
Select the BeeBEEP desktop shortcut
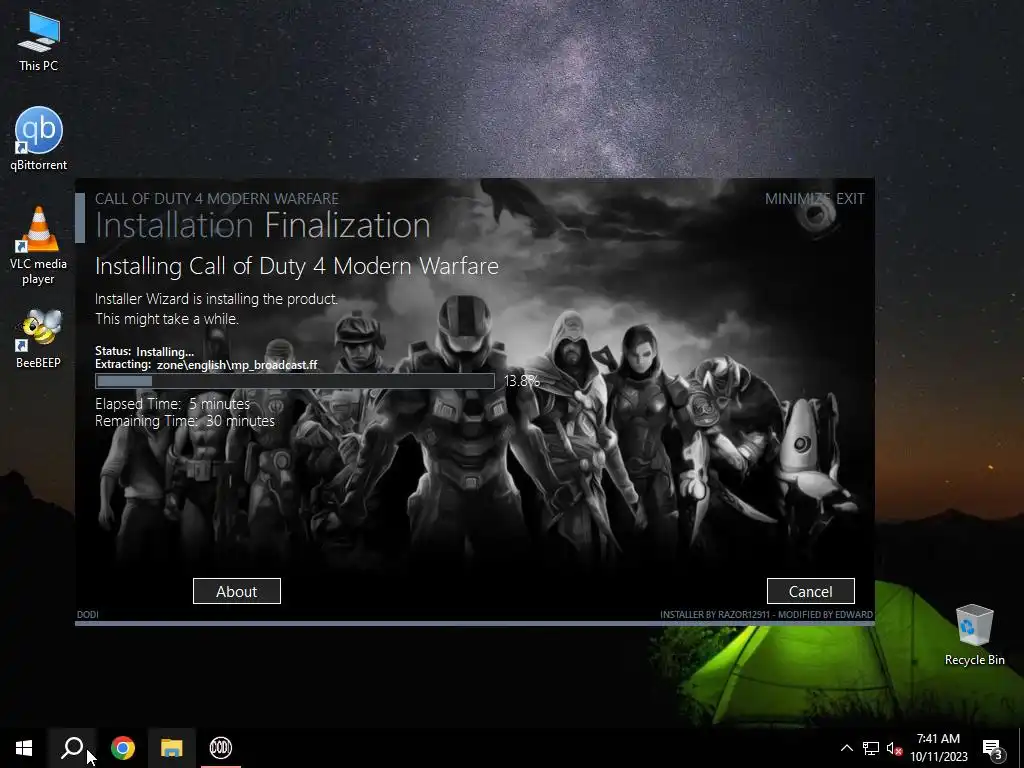pos(39,339)
